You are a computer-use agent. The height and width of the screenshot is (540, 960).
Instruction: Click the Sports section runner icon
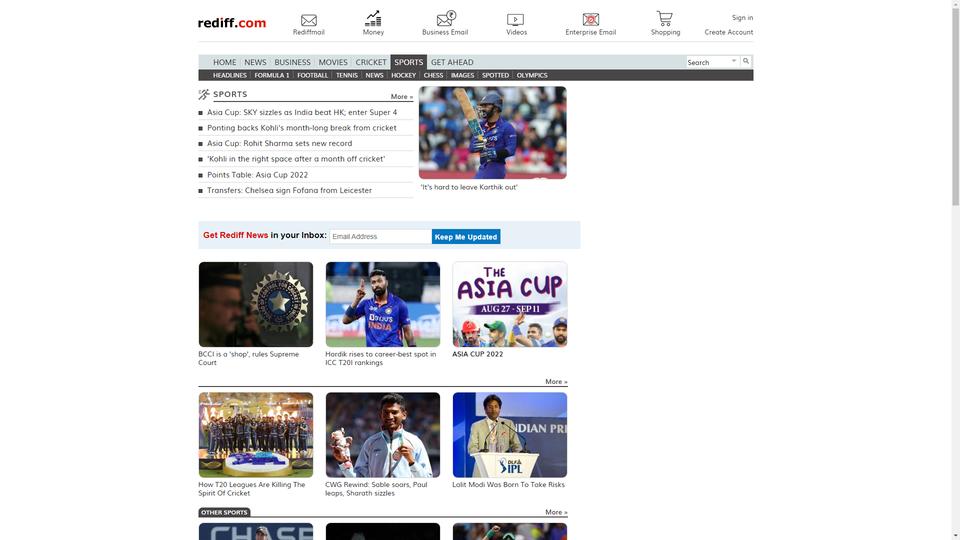click(204, 94)
